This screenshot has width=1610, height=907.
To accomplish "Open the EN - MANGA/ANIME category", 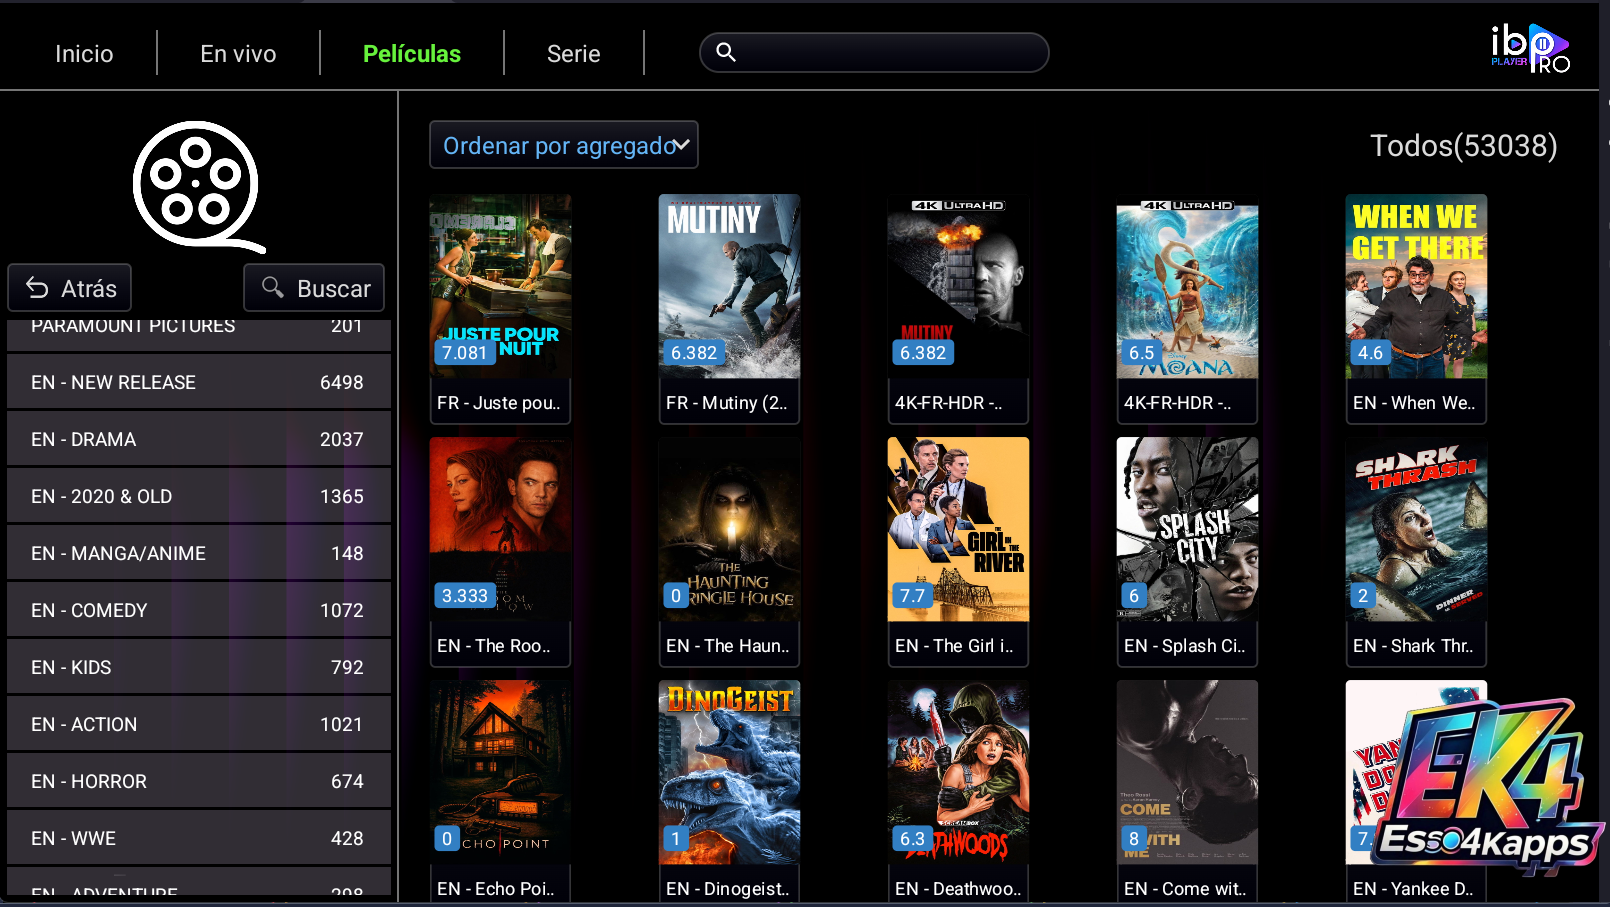I will (x=199, y=553).
